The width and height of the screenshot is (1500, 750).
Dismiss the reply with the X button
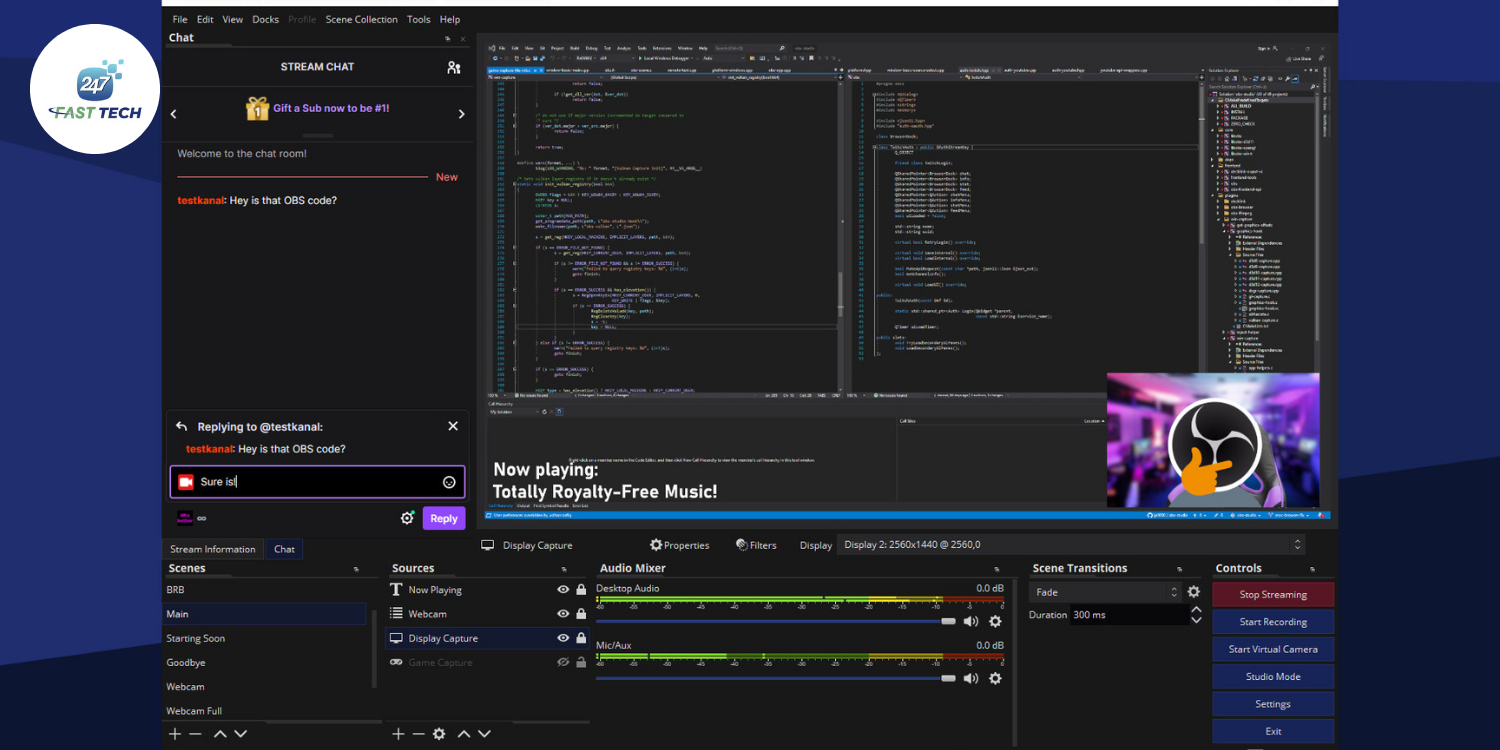(x=453, y=426)
